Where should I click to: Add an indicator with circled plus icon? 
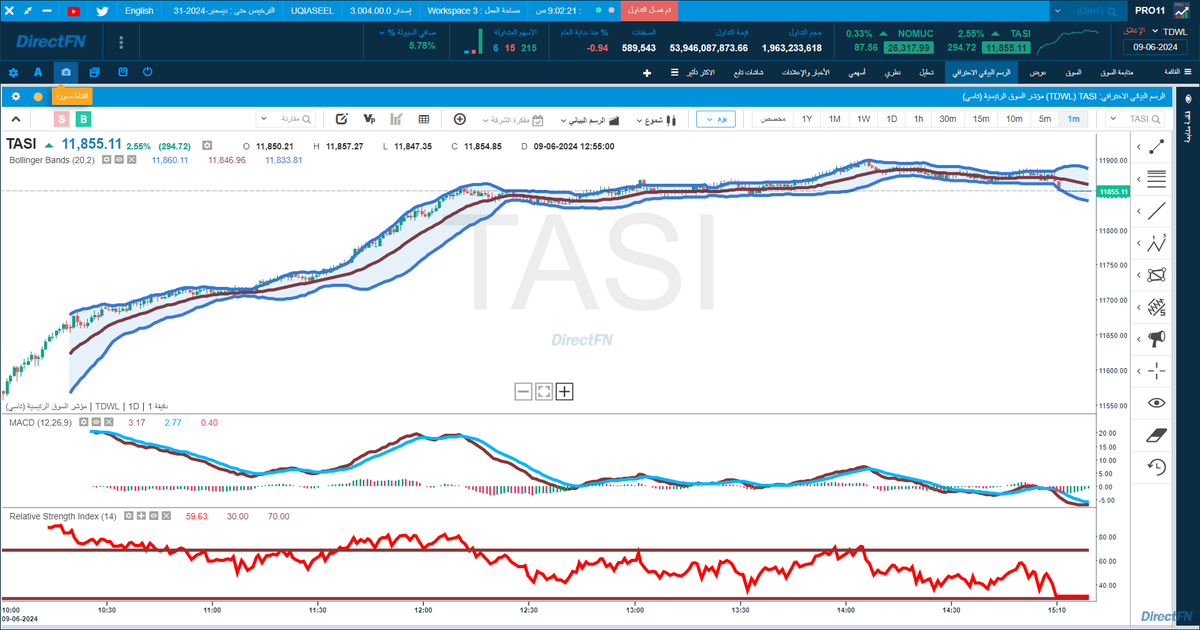point(460,119)
